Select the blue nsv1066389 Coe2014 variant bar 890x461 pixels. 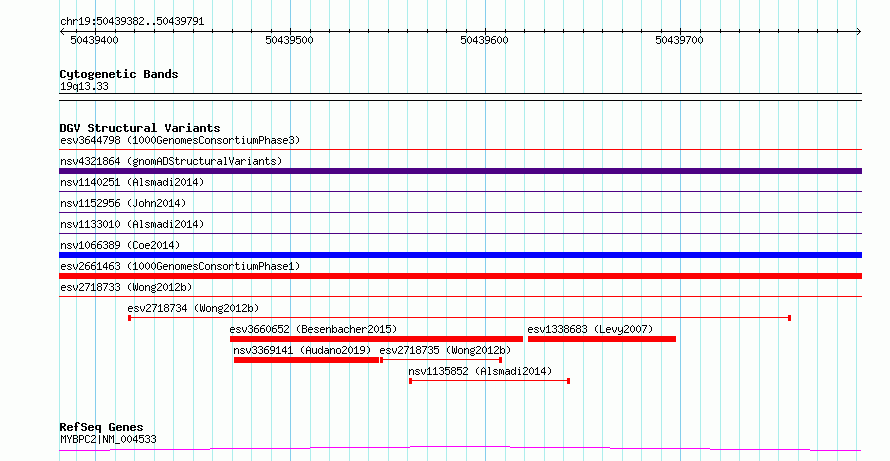[x=460, y=255]
